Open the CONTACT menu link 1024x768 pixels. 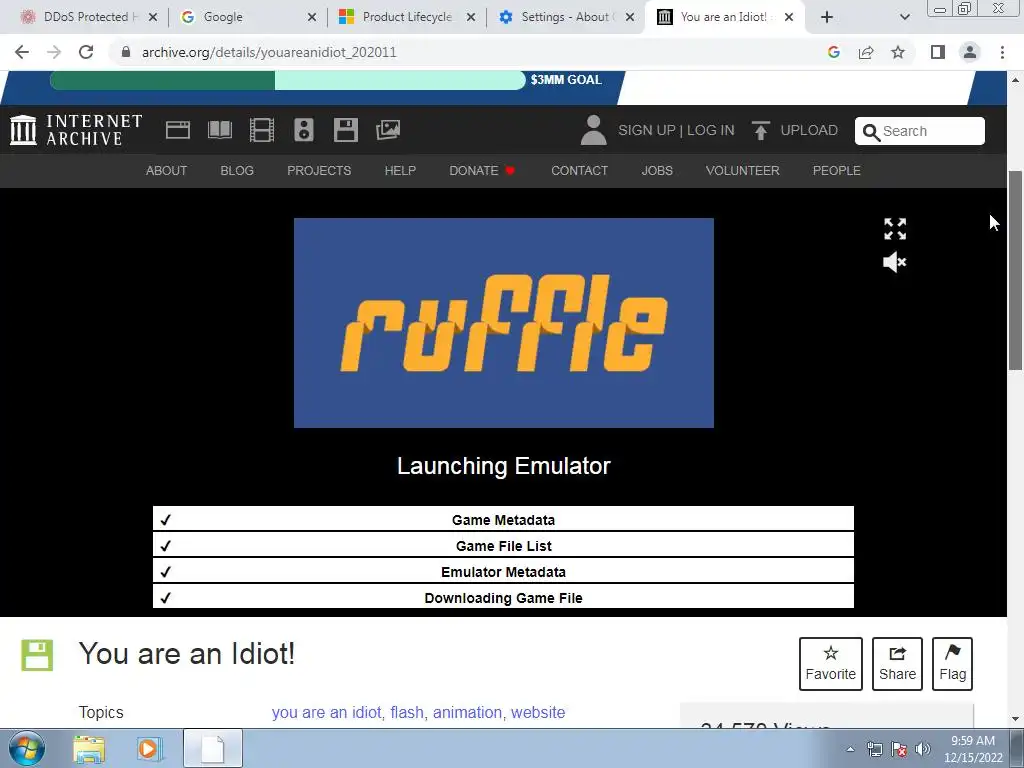click(x=579, y=170)
